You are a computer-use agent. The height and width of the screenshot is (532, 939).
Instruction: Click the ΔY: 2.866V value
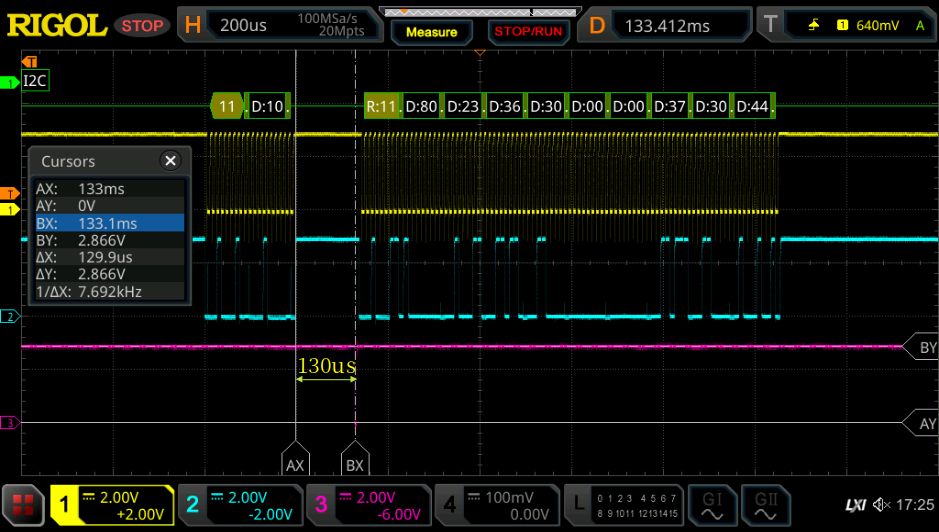pos(101,274)
